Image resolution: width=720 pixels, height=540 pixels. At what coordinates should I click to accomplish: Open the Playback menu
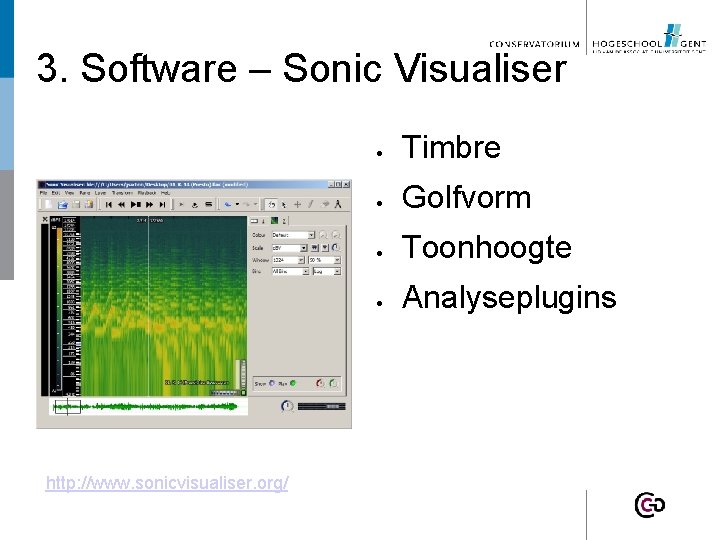147,193
